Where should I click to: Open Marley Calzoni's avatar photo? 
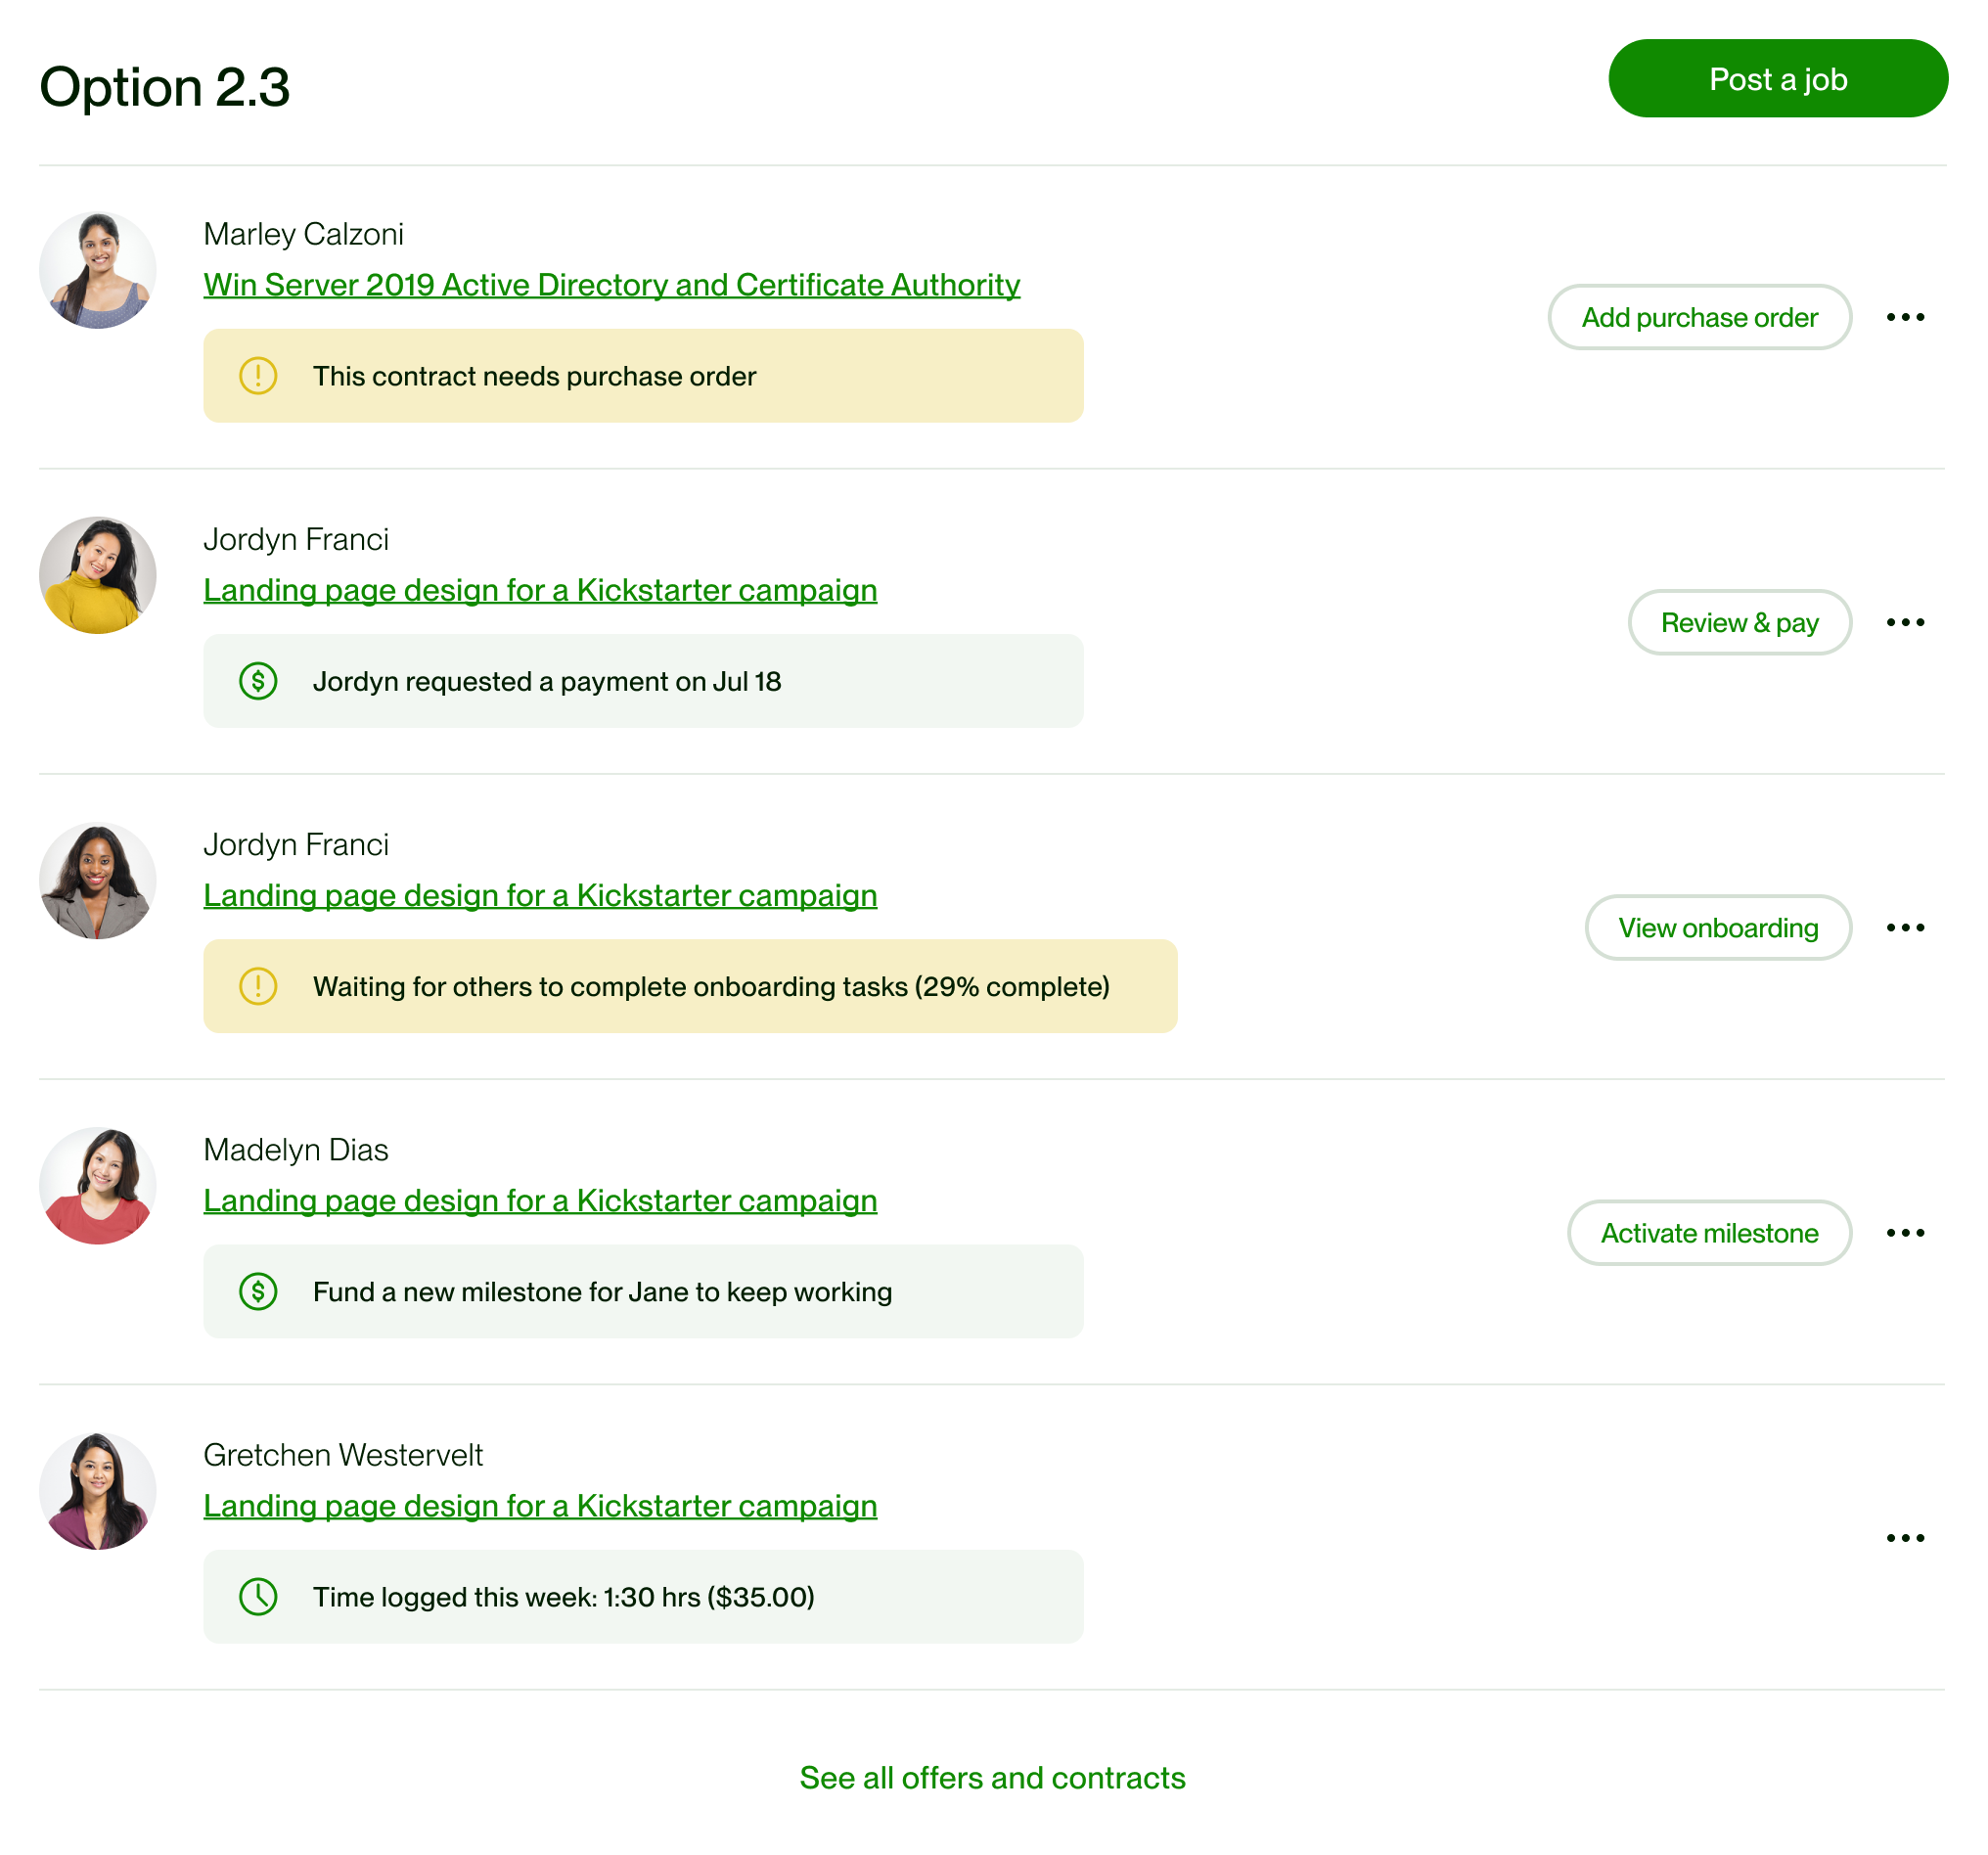[x=98, y=270]
